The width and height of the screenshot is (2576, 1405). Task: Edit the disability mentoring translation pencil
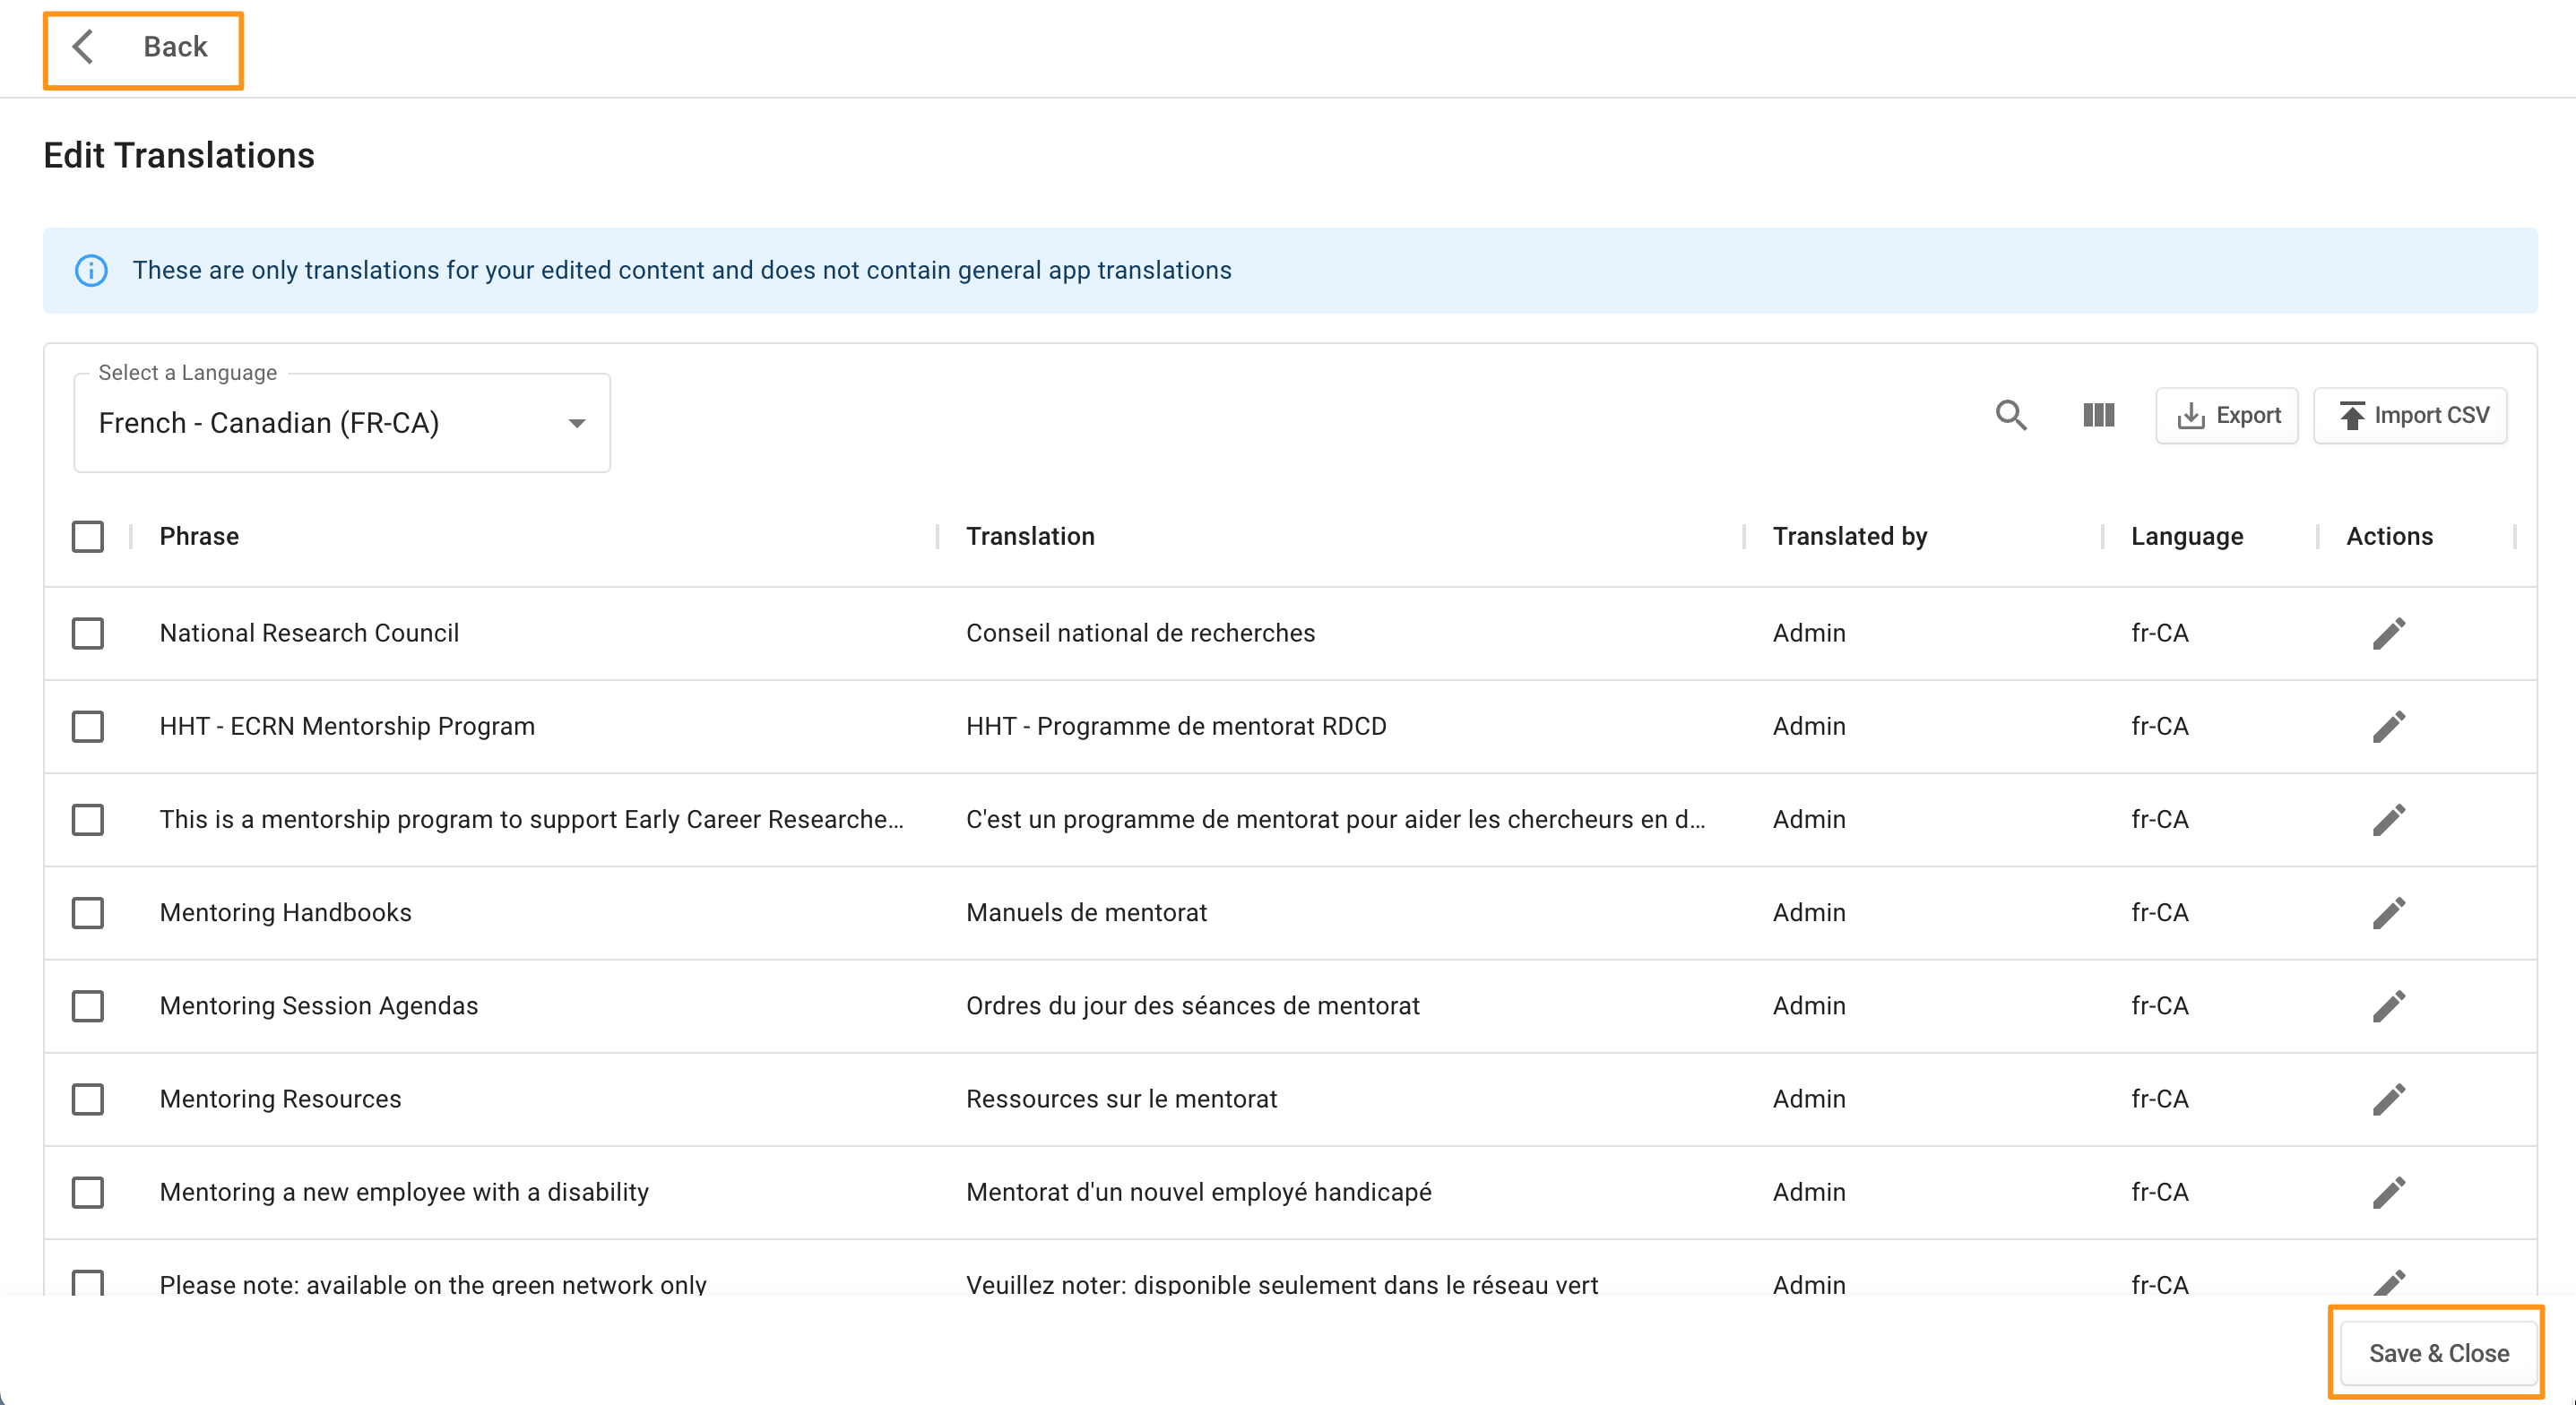pyautogui.click(x=2389, y=1192)
